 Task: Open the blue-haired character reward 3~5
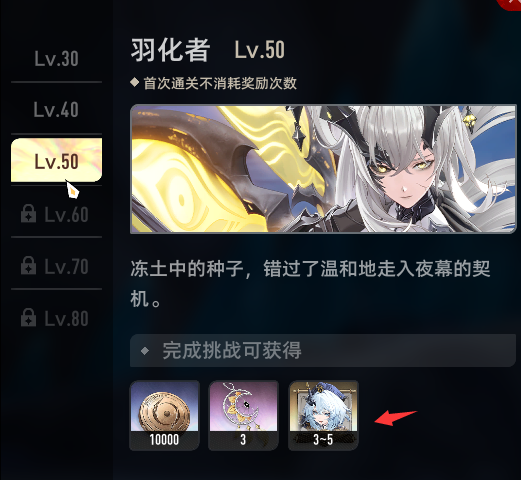323,415
